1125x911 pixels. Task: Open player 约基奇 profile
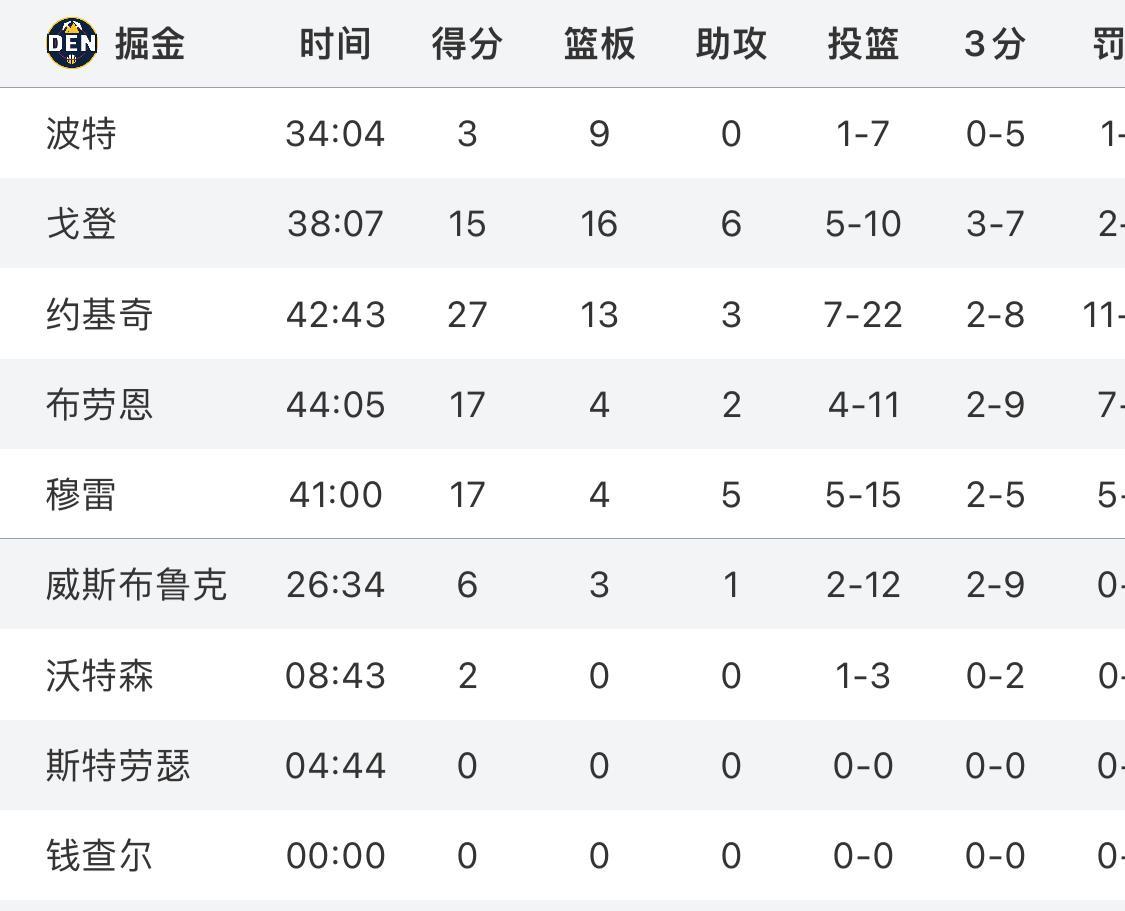click(x=99, y=314)
